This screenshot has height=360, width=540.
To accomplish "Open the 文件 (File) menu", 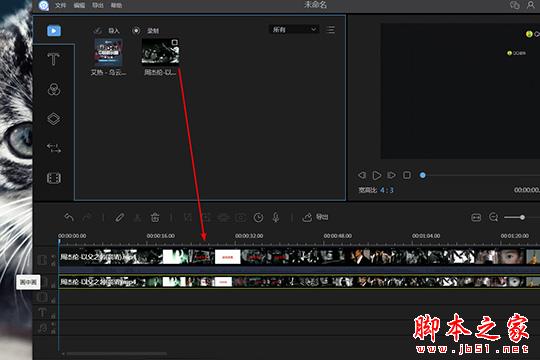I will [x=61, y=5].
